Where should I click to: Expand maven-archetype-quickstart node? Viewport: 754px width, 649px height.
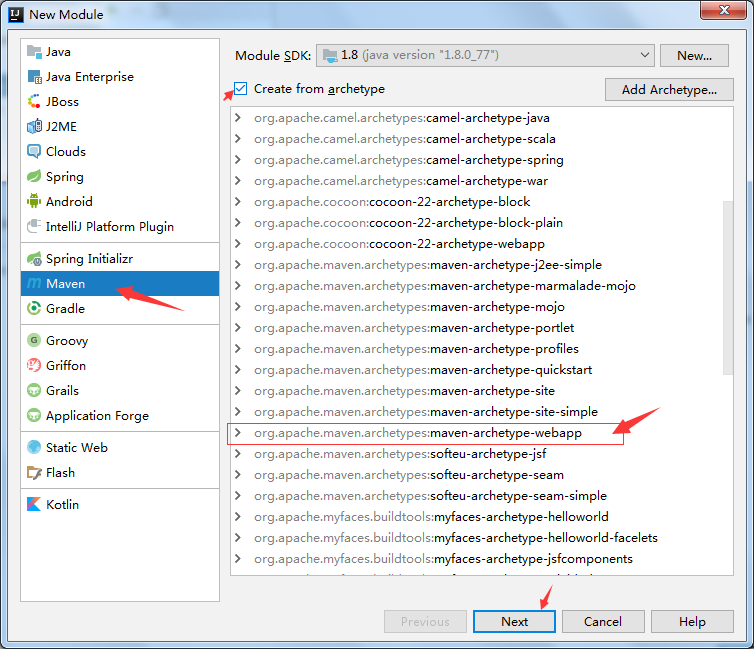[238, 369]
